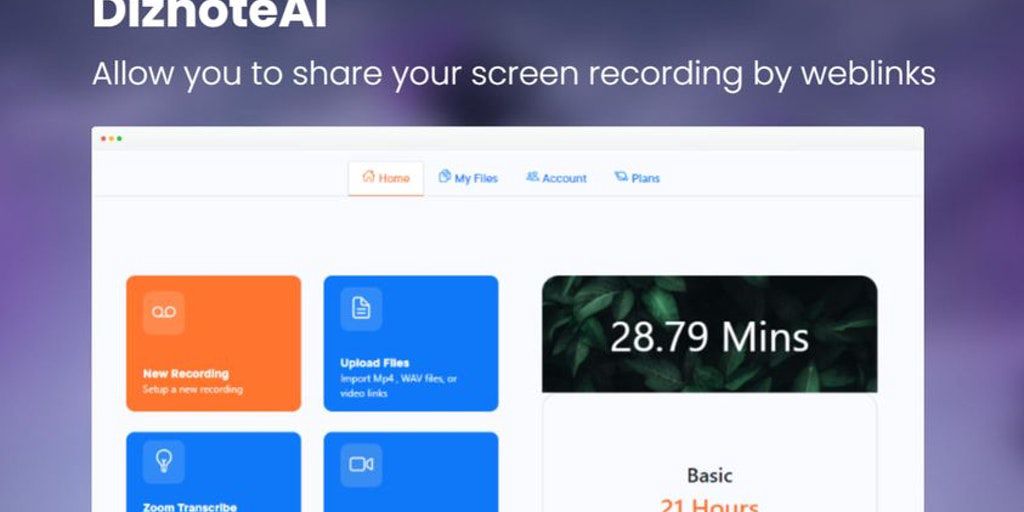Open the My Files tab label

pos(476,178)
